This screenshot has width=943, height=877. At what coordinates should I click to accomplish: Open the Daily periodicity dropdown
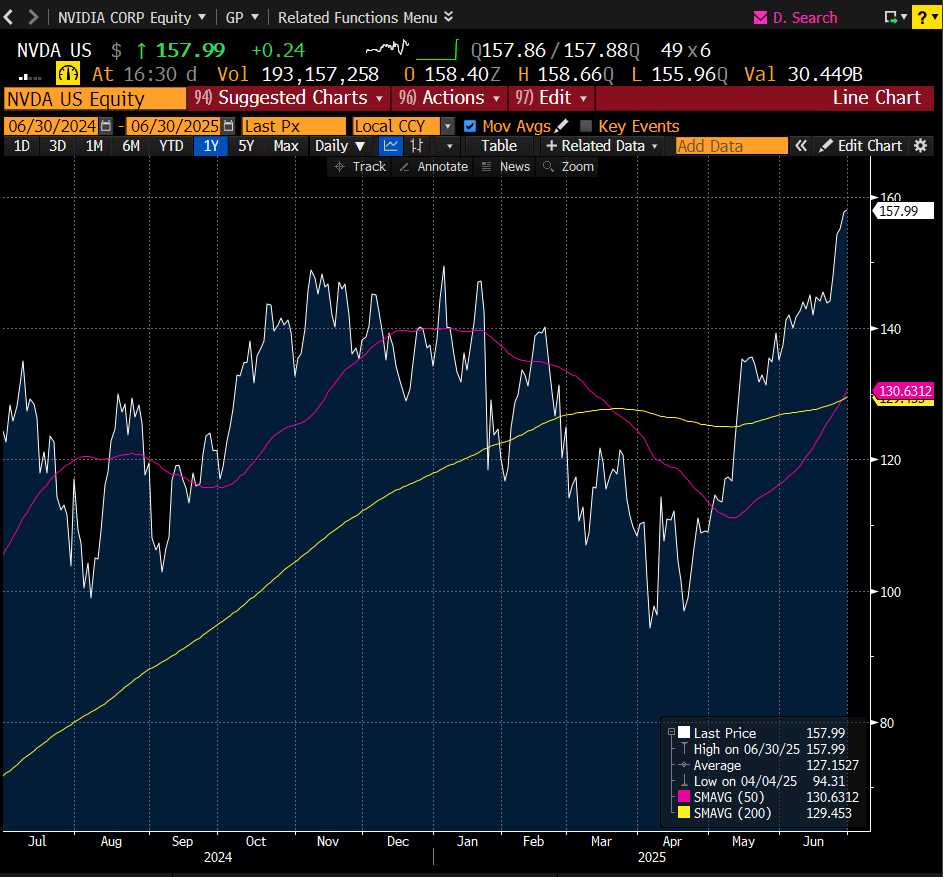tap(340, 146)
